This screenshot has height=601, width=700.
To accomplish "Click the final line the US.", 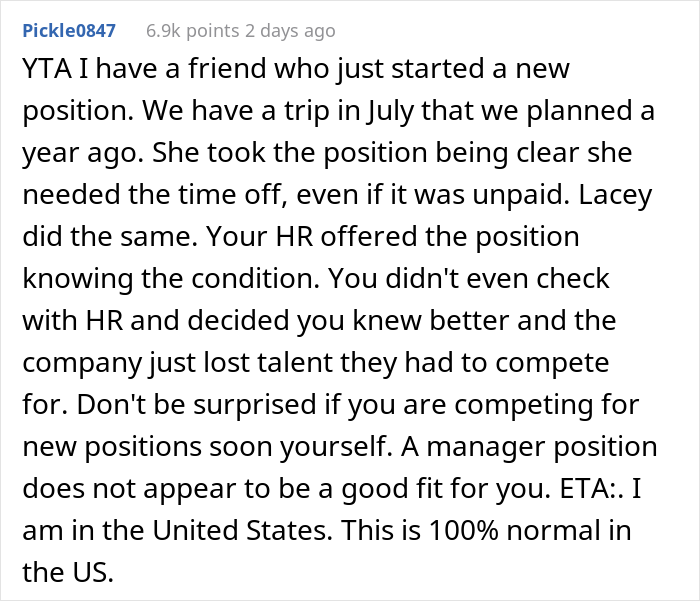I will tap(68, 572).
